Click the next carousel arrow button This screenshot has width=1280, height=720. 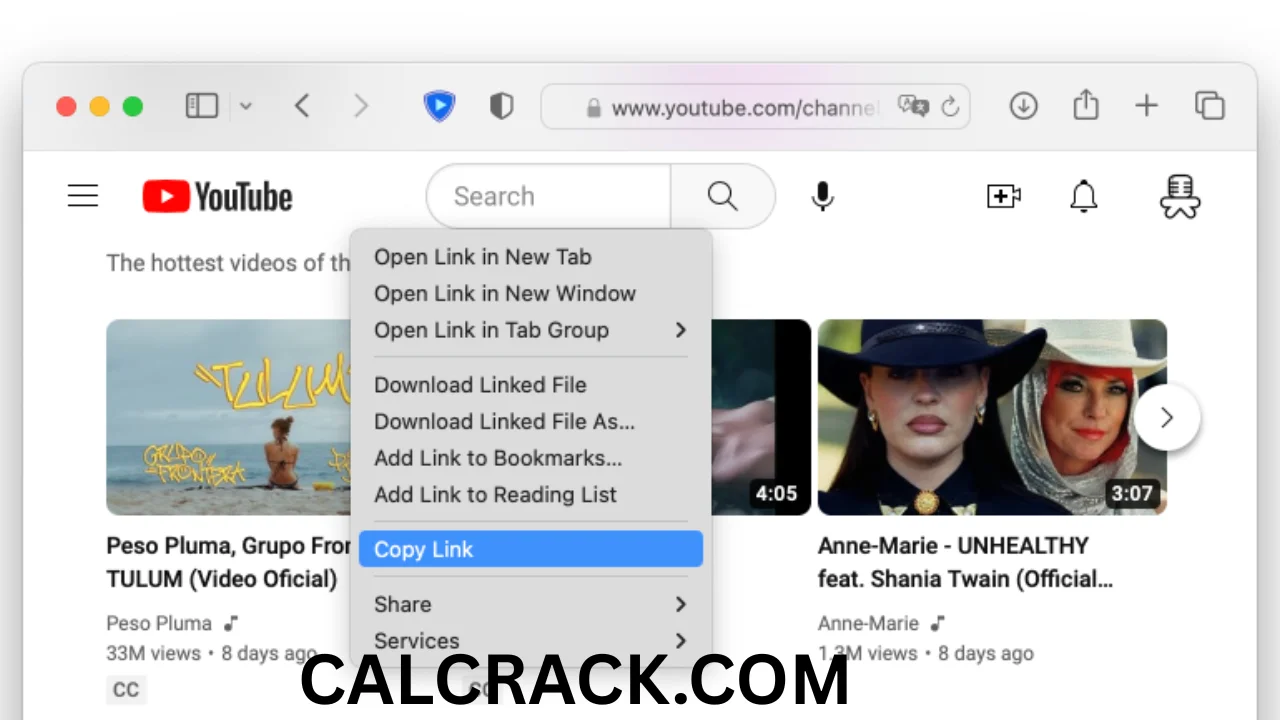(x=1166, y=418)
